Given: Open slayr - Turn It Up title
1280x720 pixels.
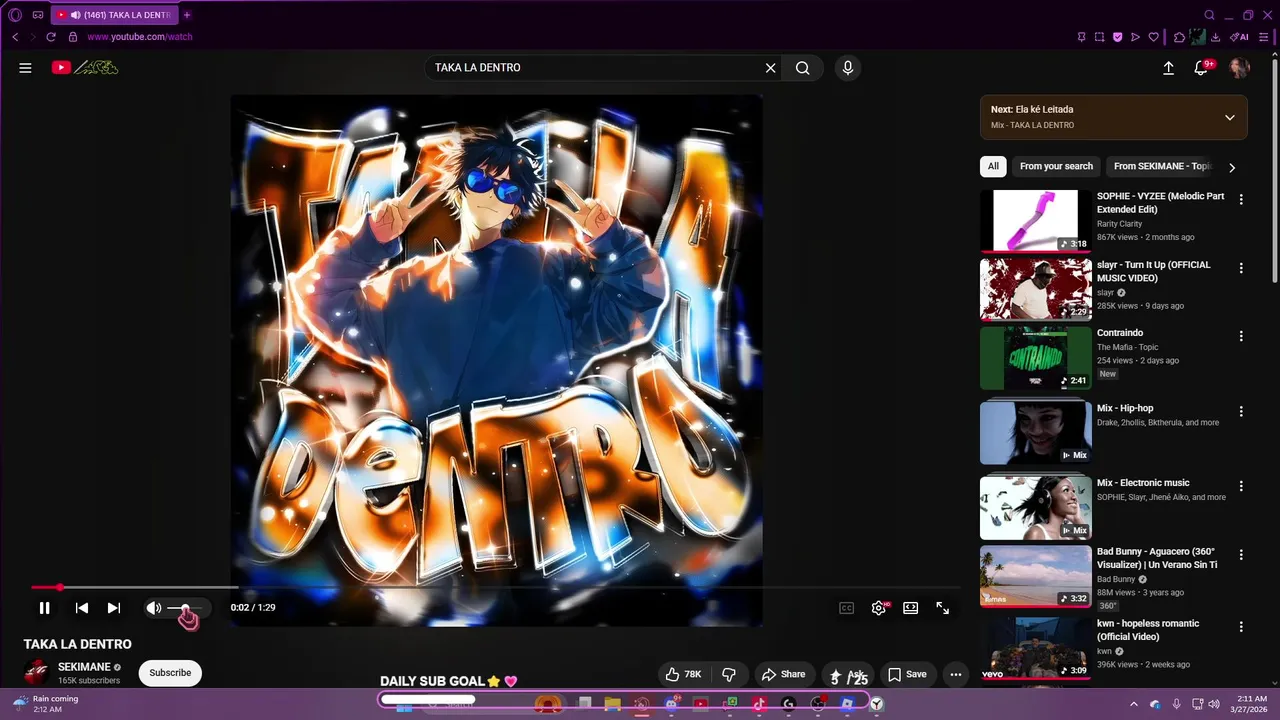Looking at the screenshot, I should 1154,271.
